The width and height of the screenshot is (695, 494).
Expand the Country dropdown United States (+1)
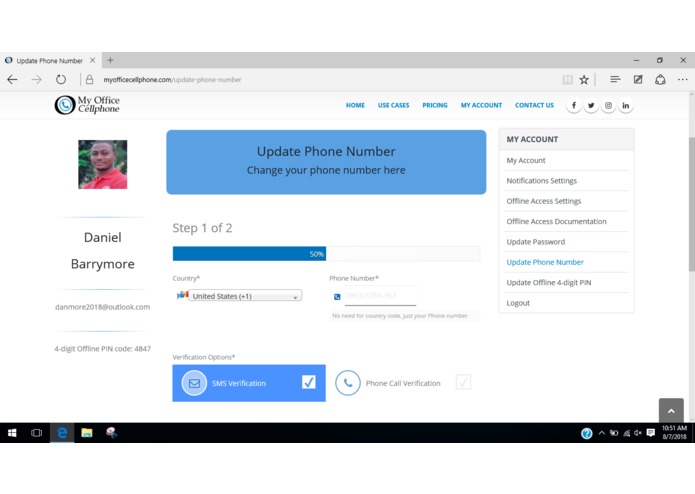(245, 296)
